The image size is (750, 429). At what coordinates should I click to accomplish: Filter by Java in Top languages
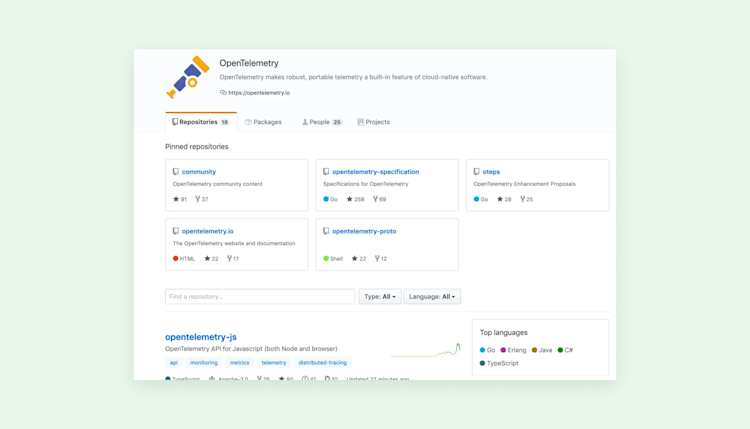pos(542,350)
